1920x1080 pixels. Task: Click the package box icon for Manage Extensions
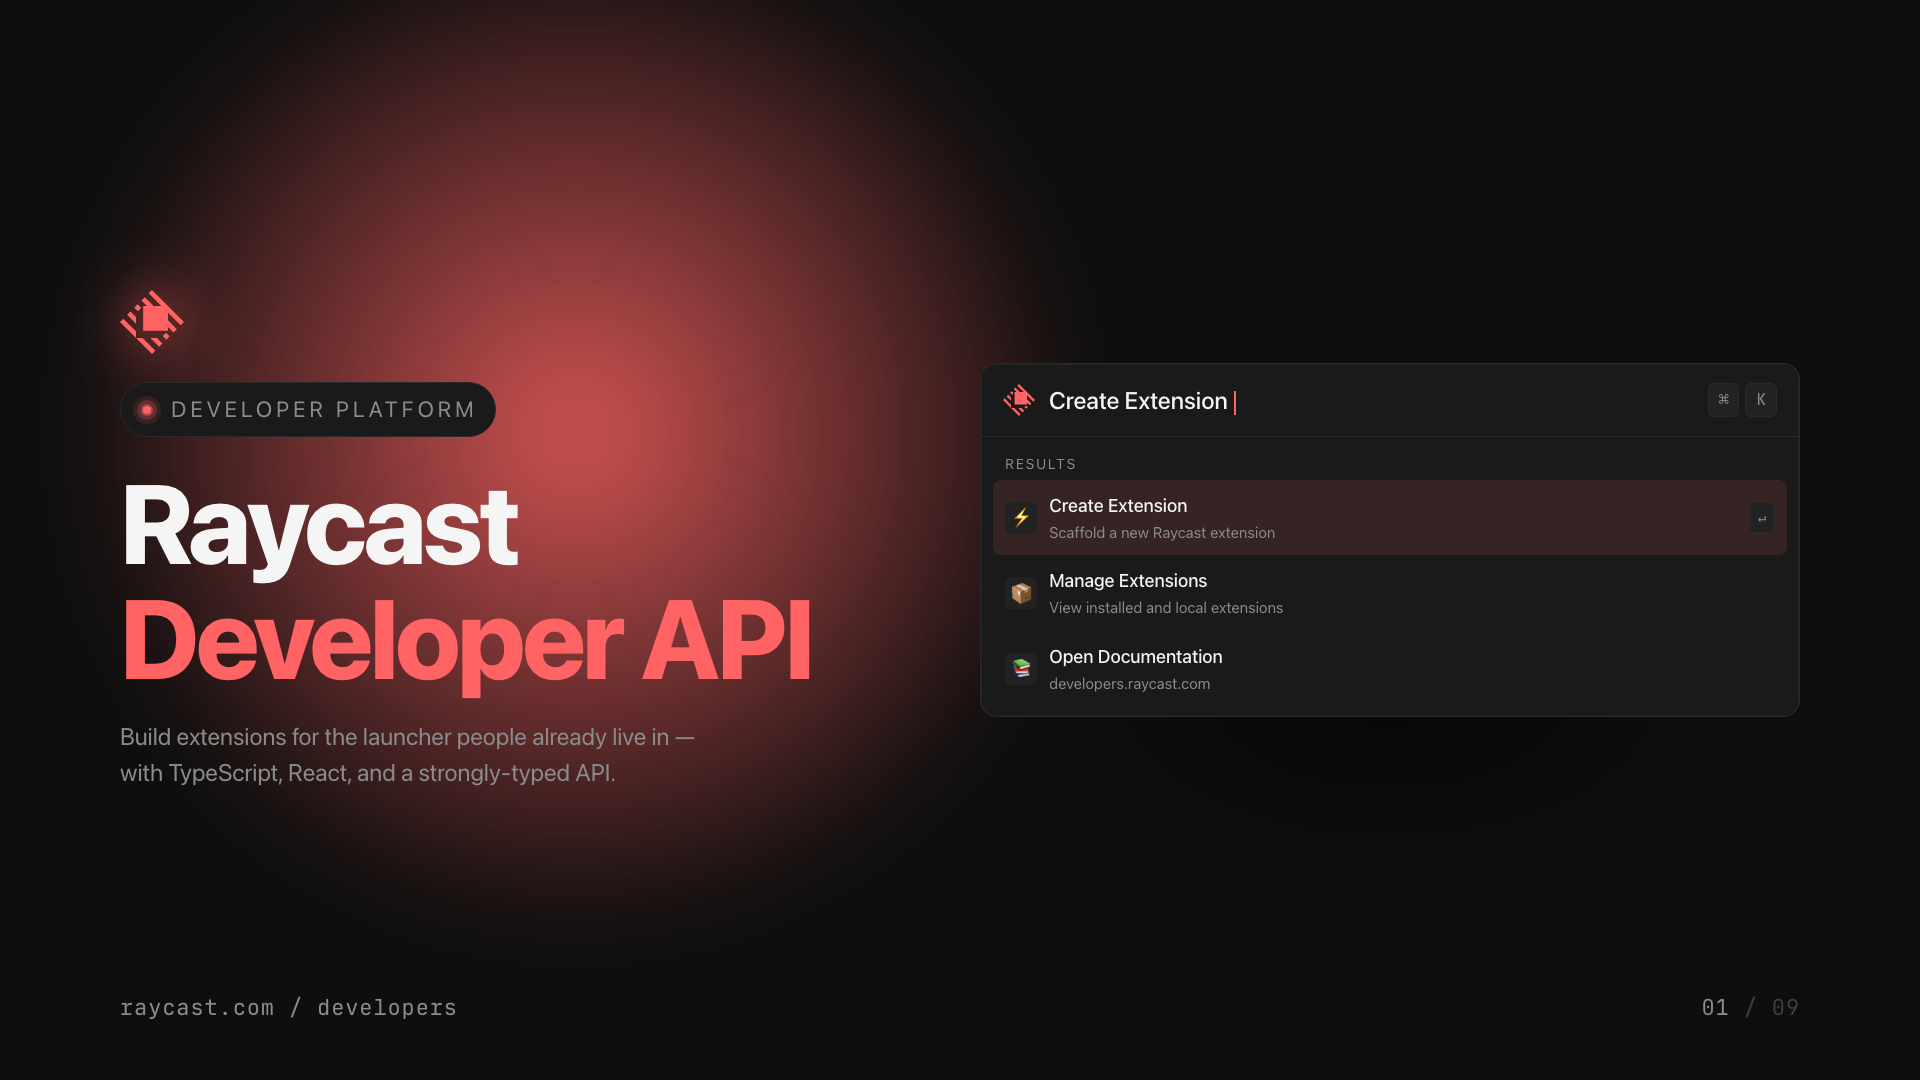click(1021, 593)
